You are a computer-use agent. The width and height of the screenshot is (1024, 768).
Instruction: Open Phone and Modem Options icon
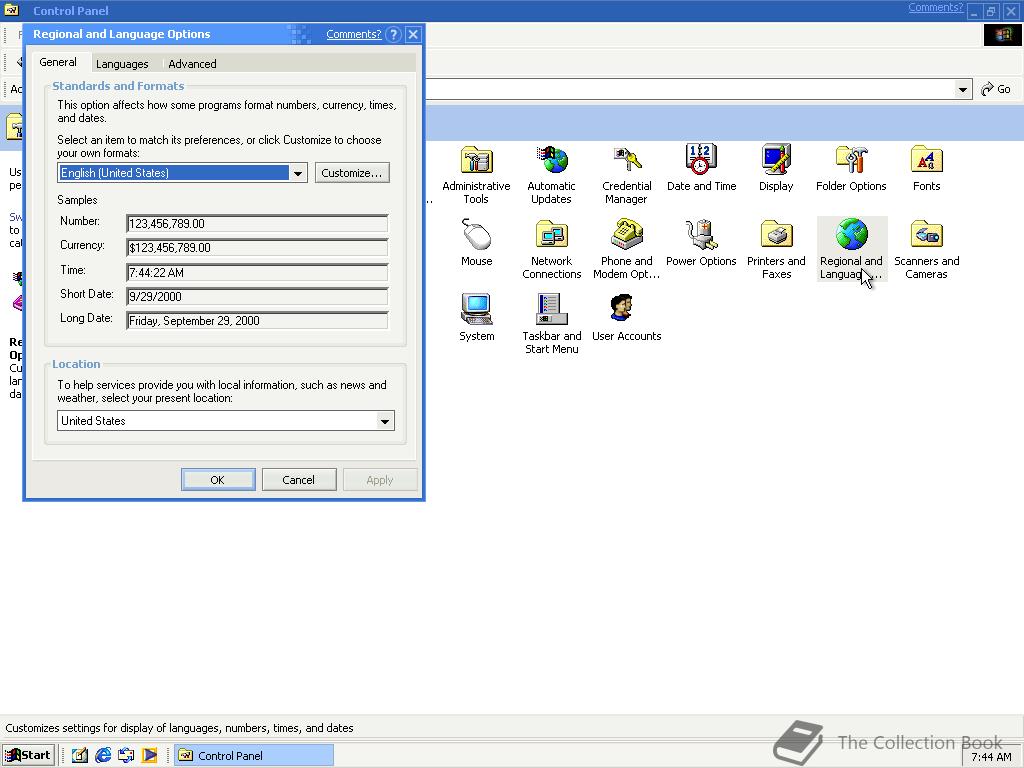pos(626,235)
